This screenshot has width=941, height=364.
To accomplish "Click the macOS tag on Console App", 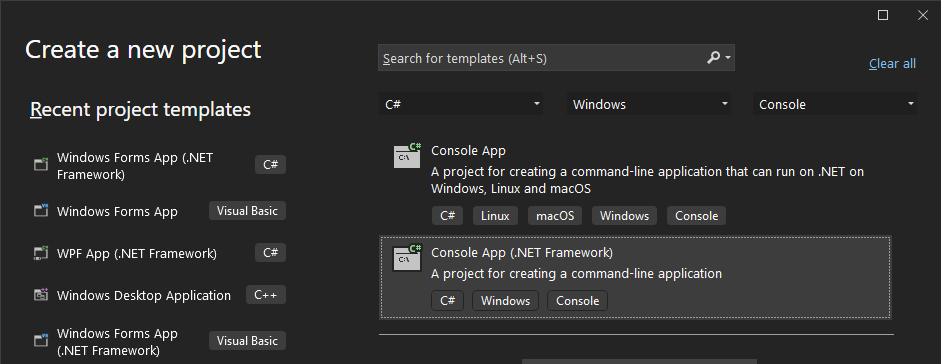I will (555, 216).
